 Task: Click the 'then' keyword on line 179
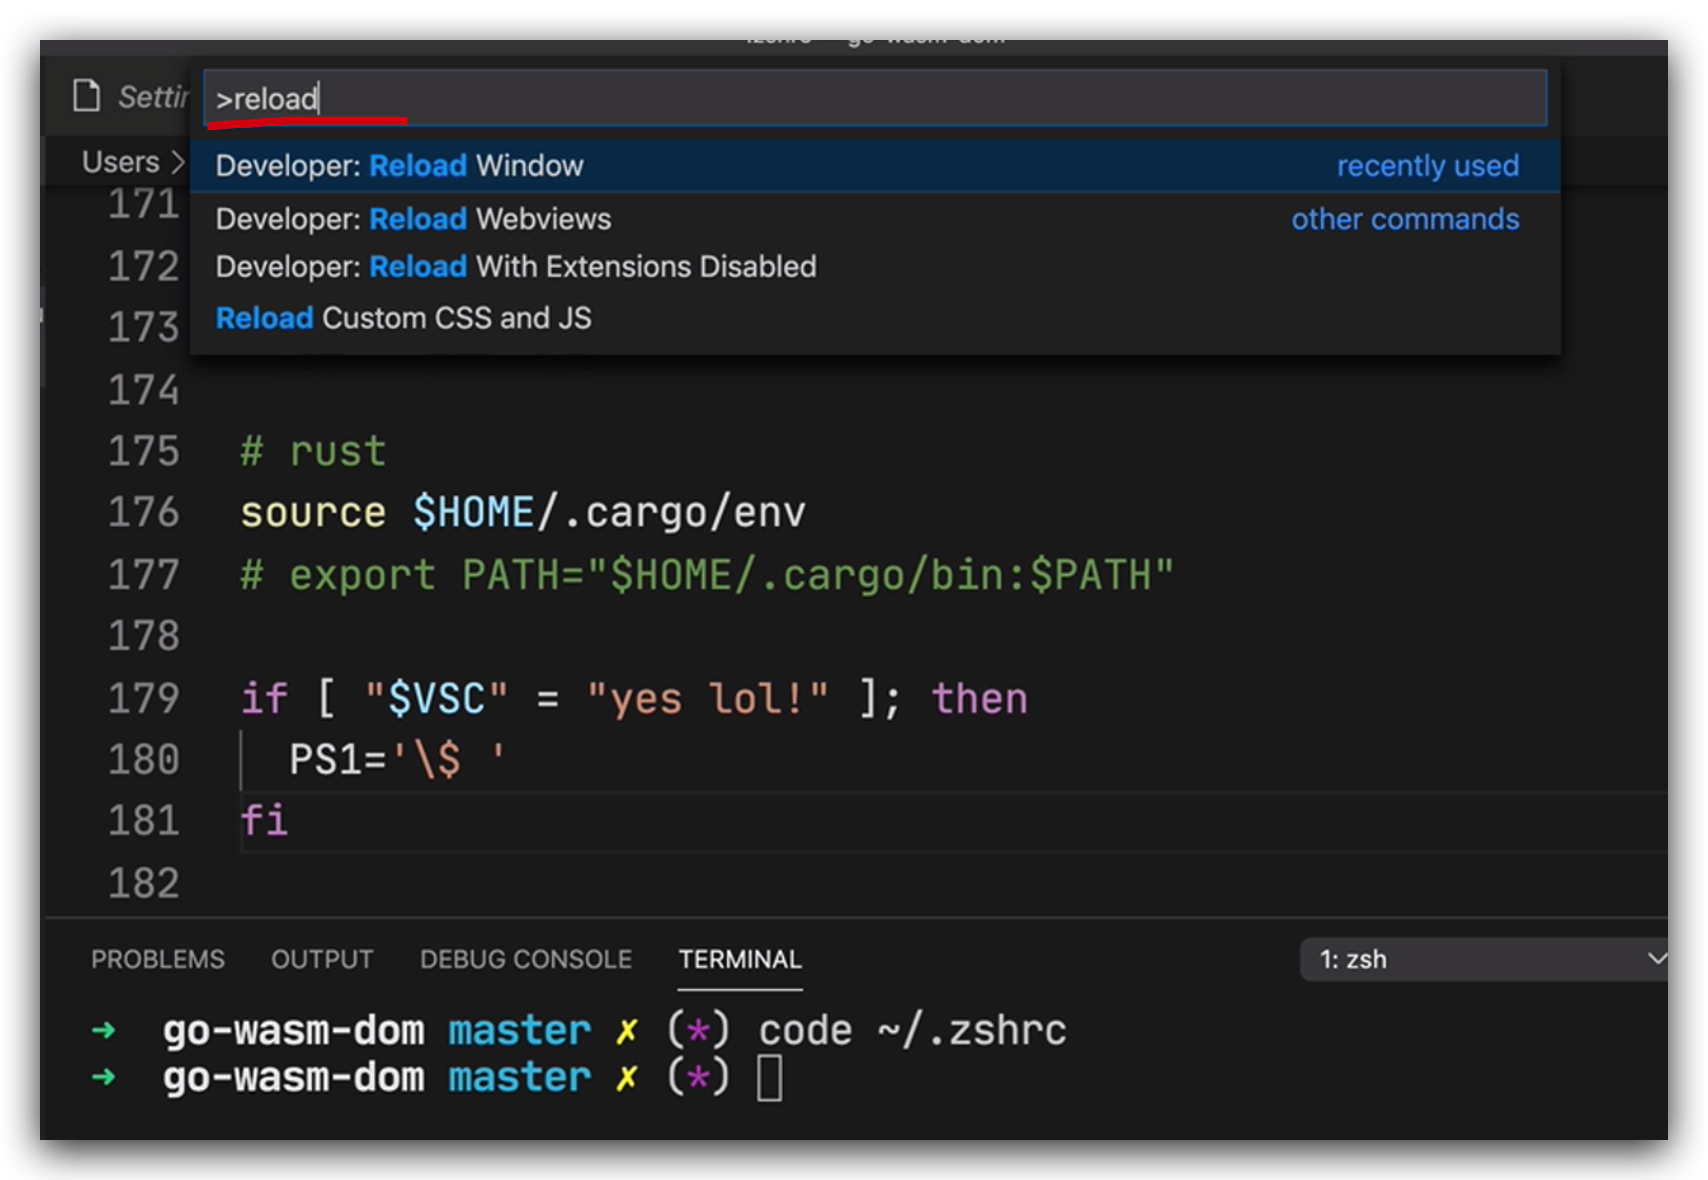979,698
